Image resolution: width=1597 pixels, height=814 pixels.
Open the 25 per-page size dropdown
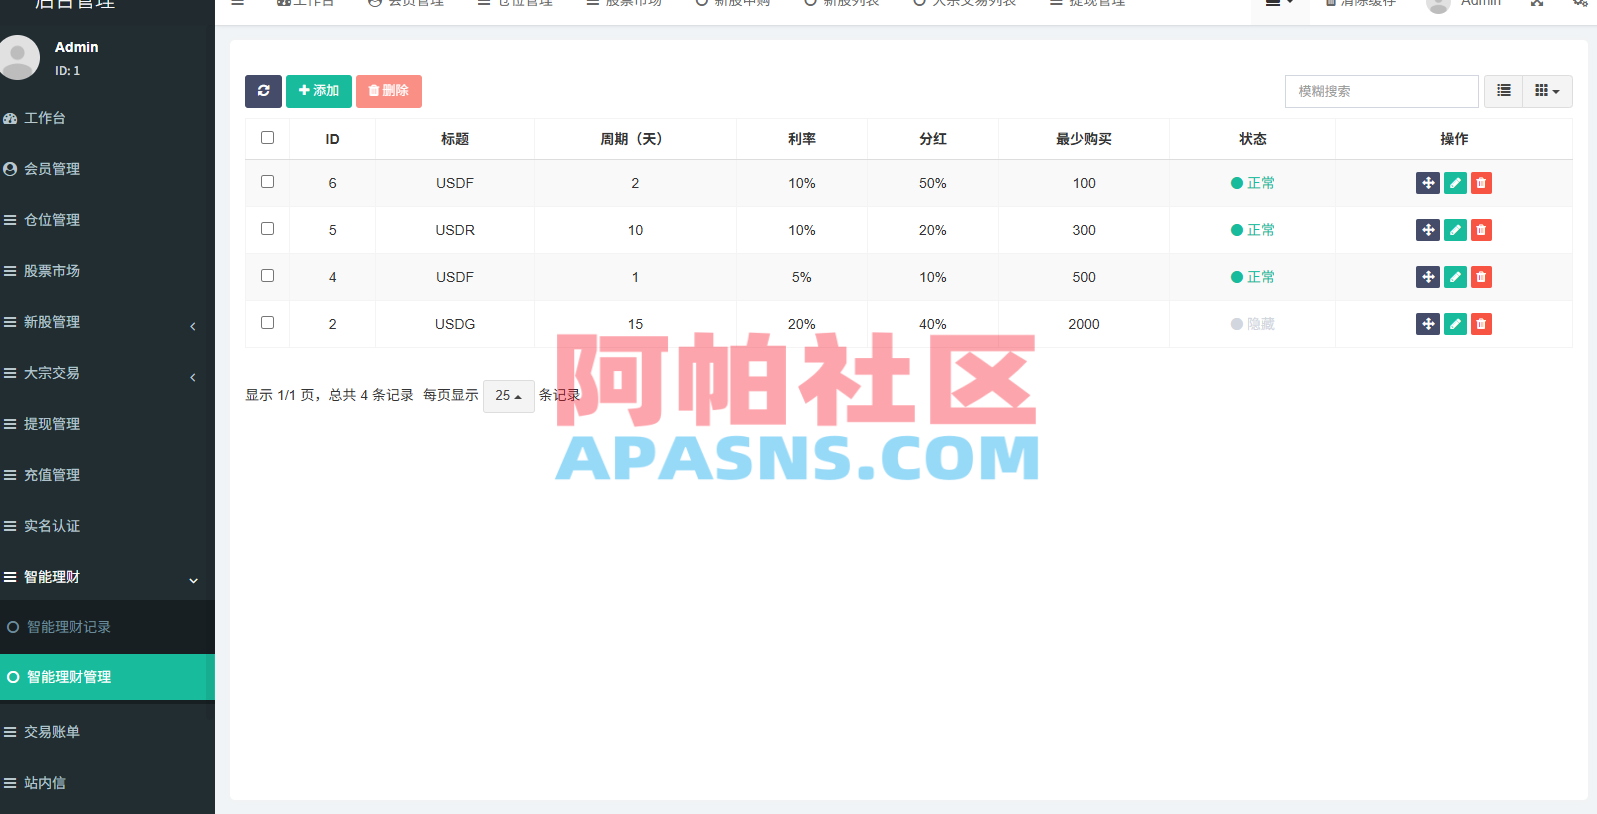coord(508,396)
